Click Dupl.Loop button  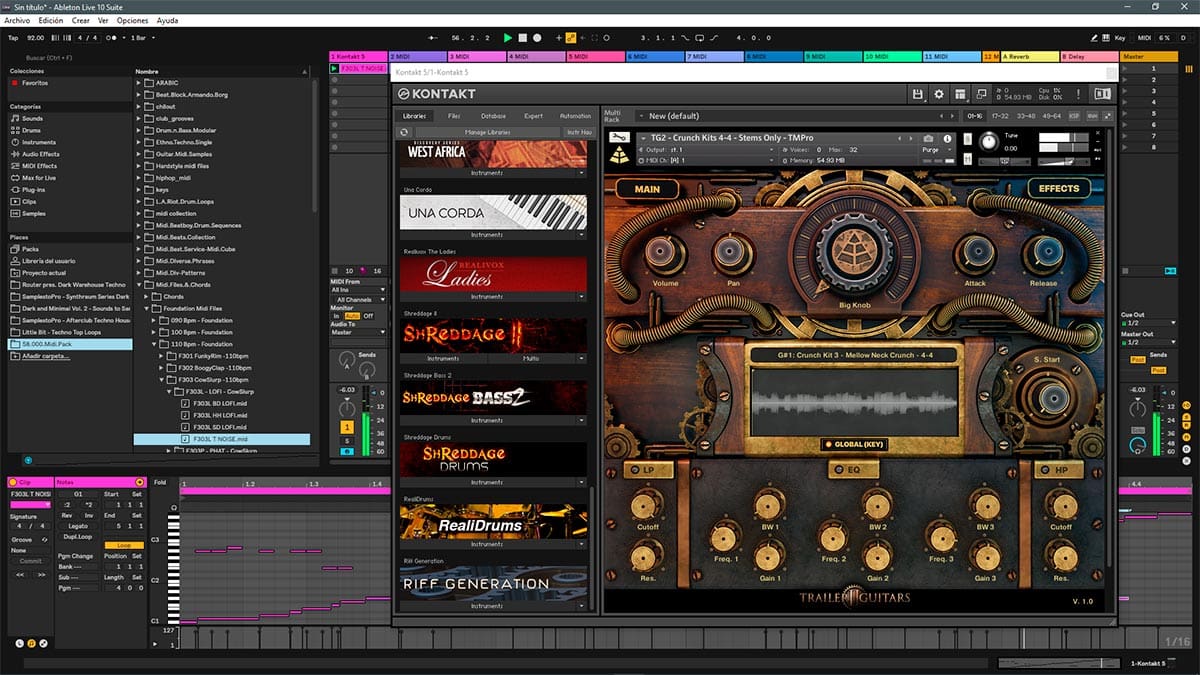coord(77,536)
